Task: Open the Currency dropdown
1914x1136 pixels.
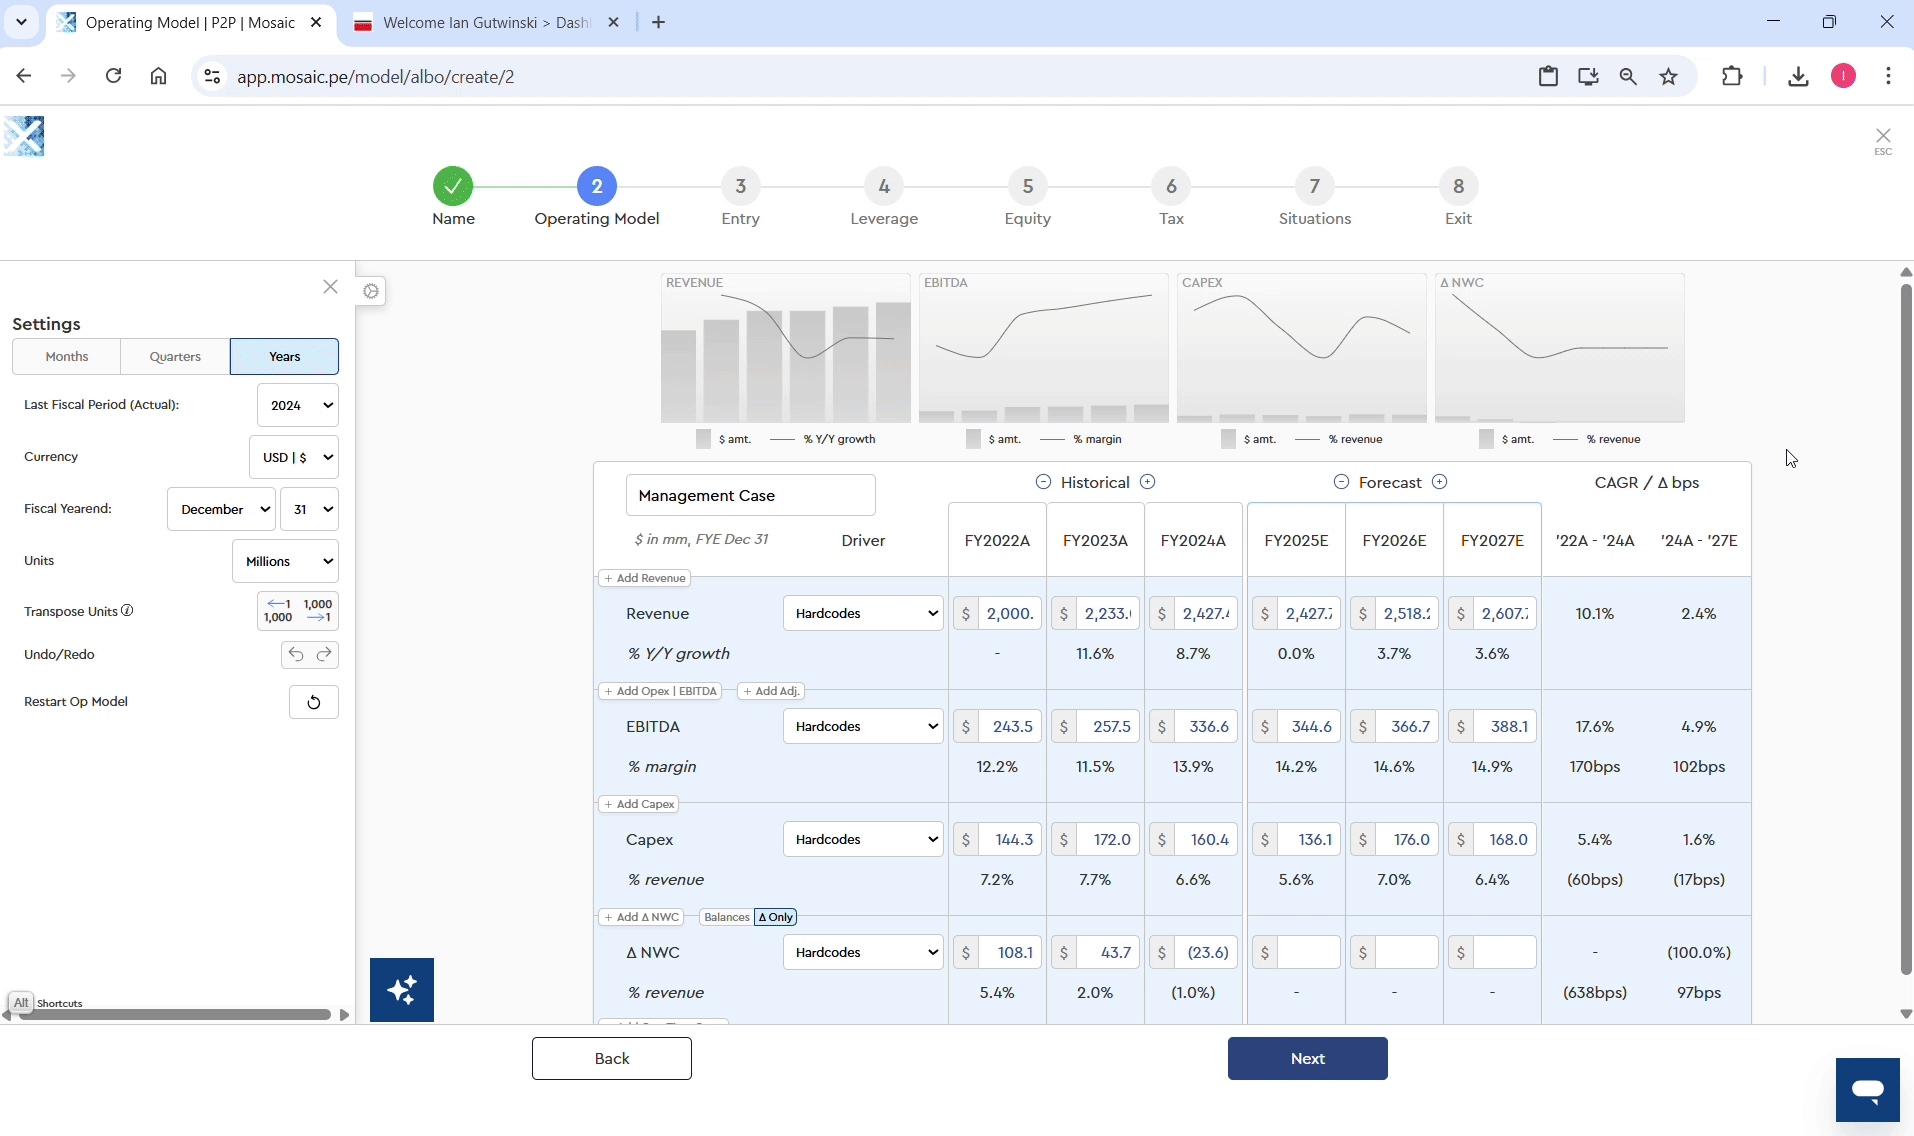Action: tap(294, 458)
